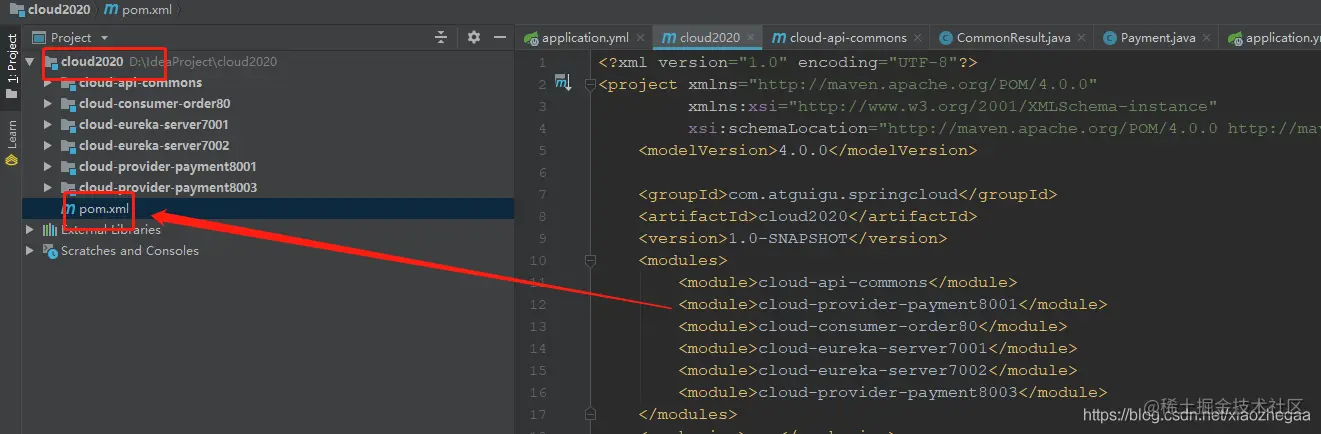Screen dimensions: 1321x434
Task: Expand the cloud-provider-payment8003 module arrow
Action: 48,188
